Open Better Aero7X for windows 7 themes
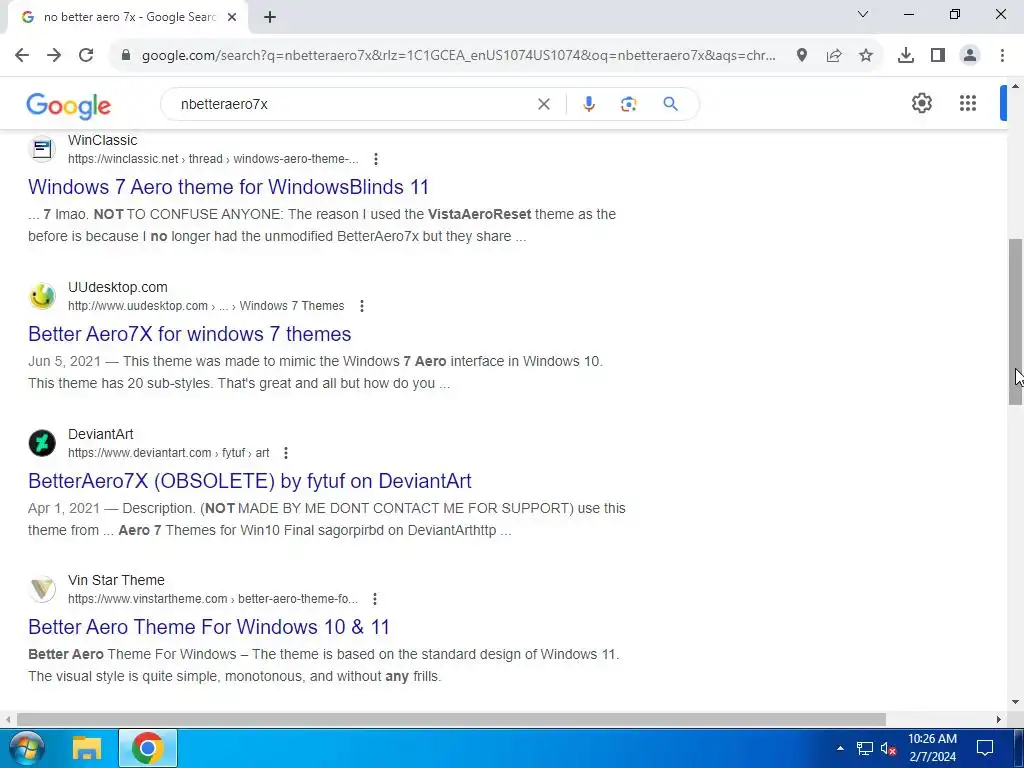The image size is (1024, 768). tap(189, 334)
